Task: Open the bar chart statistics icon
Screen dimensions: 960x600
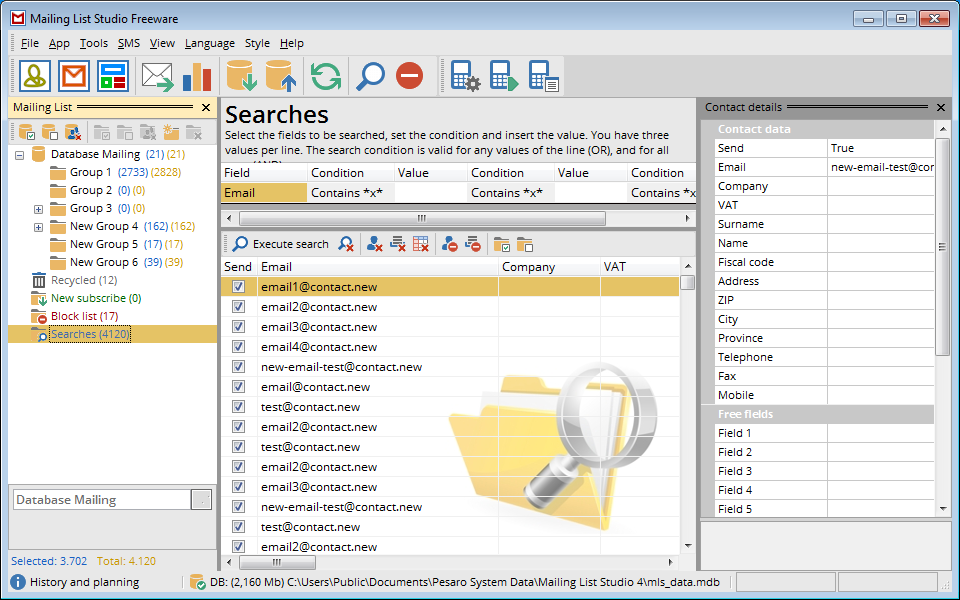Action: pos(197,76)
